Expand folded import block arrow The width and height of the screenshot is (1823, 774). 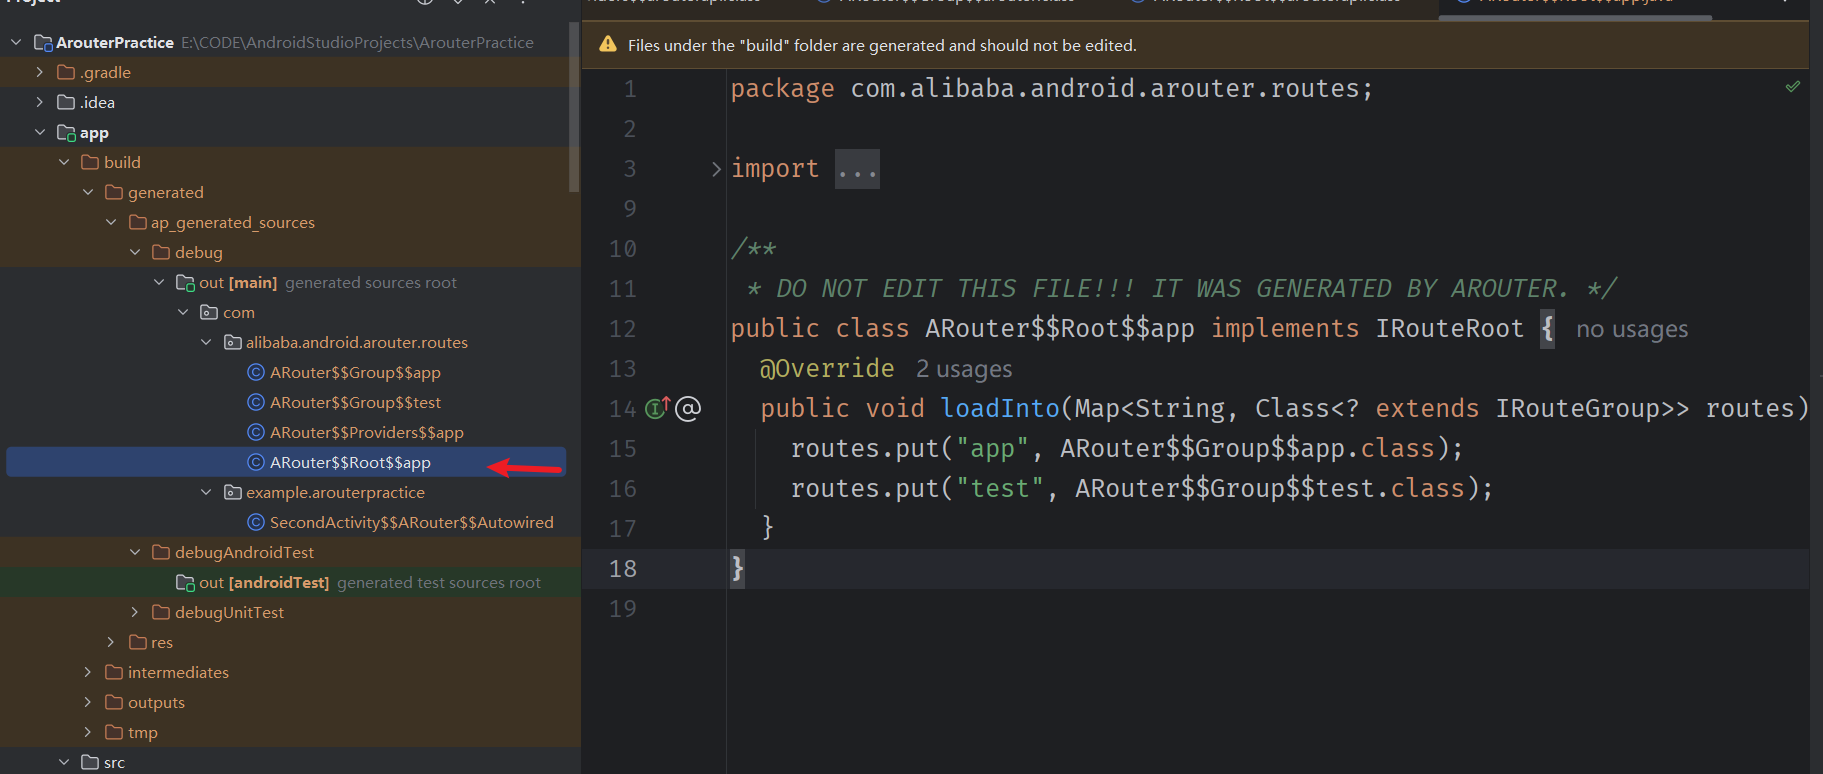coord(716,169)
